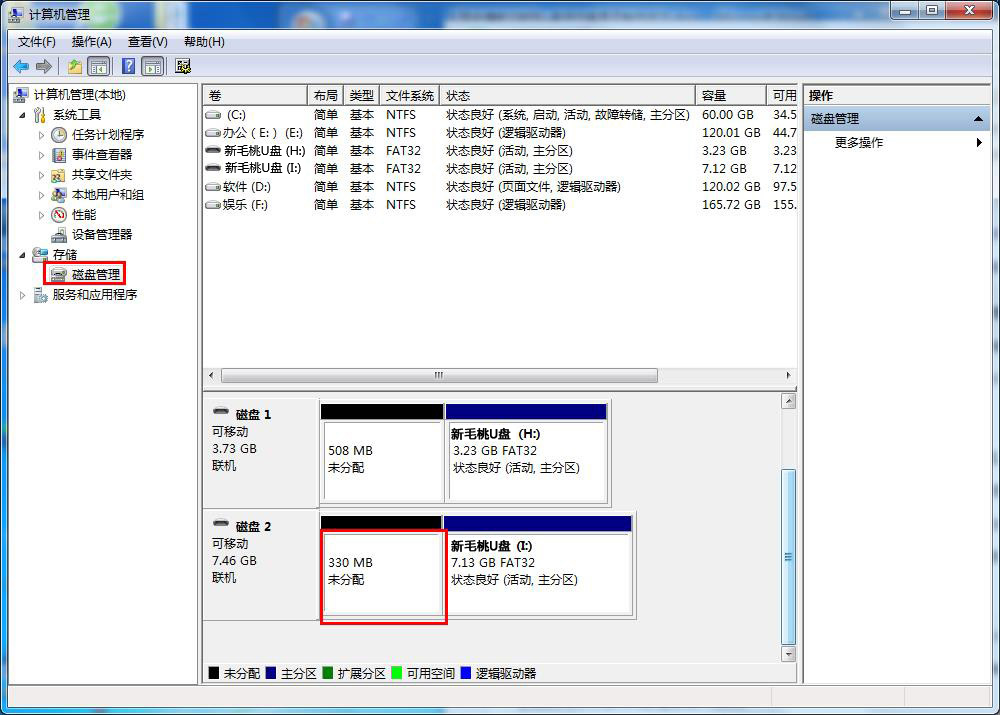Collapse the 存储 tree node
Image resolution: width=1000 pixels, height=715 pixels.
pos(22,255)
